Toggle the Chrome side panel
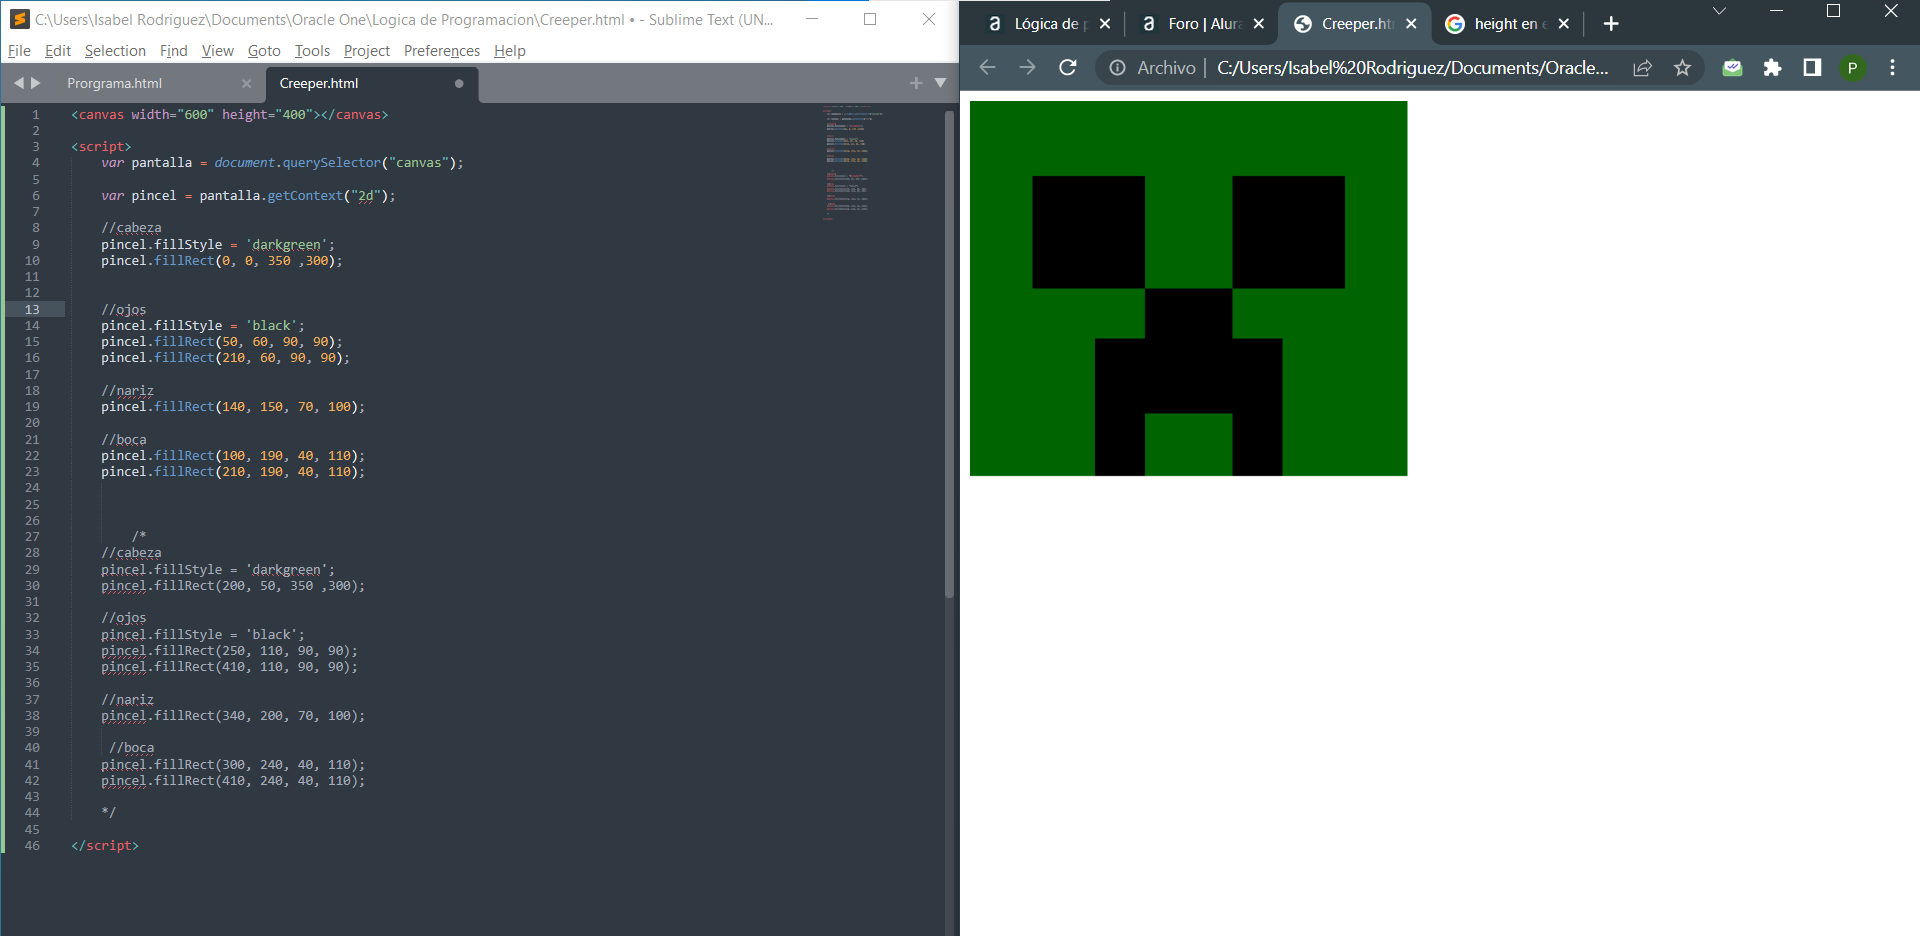 click(1812, 68)
